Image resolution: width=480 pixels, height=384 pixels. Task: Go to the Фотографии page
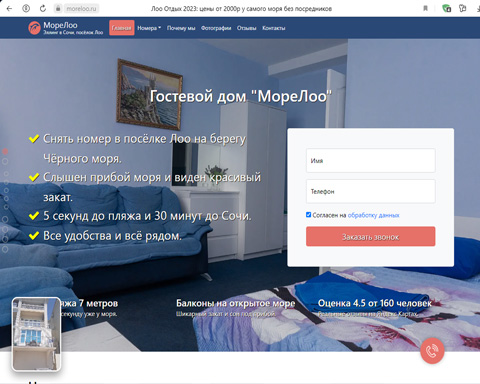[216, 28]
